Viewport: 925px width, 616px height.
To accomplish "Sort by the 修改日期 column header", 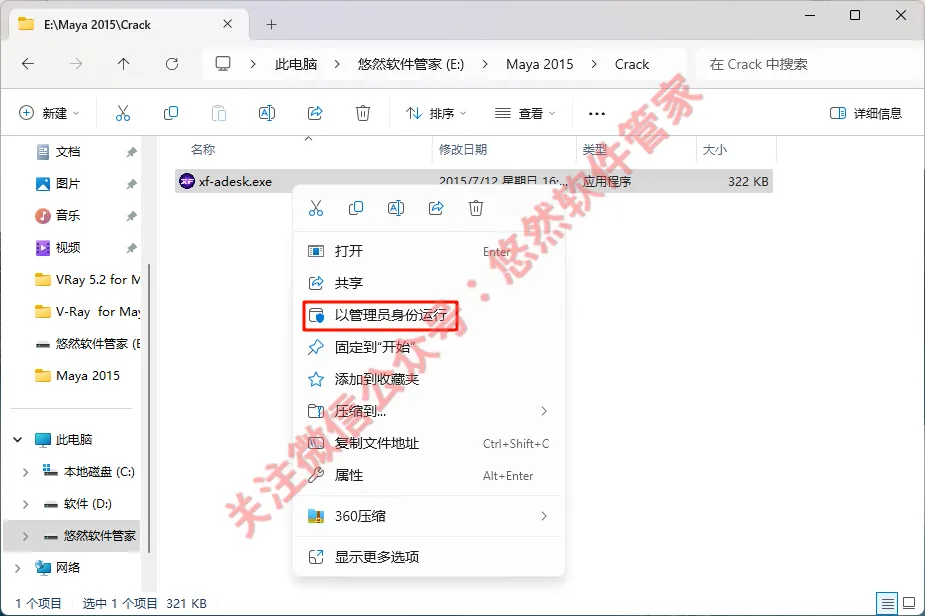I will click(x=463, y=149).
